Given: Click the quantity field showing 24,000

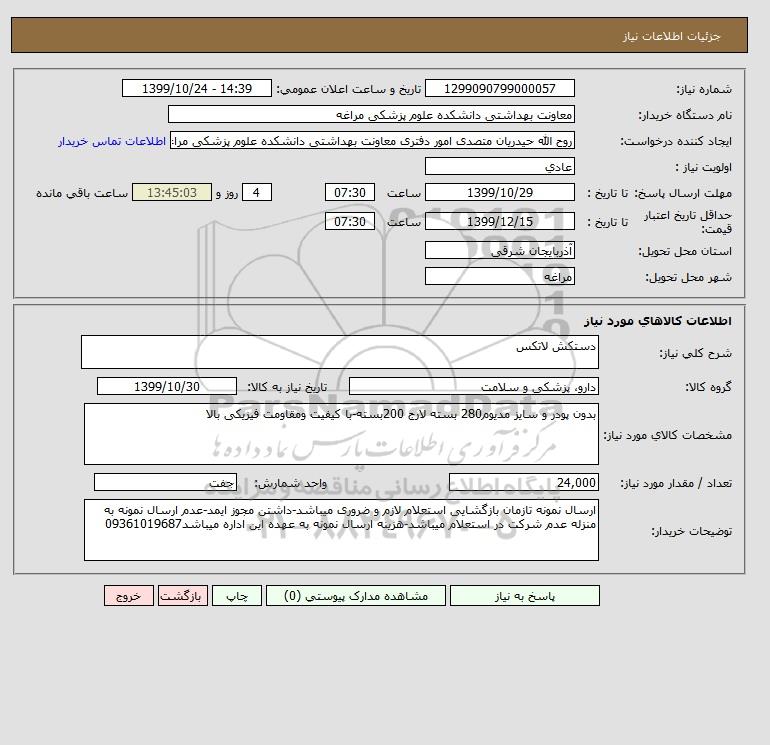Looking at the screenshot, I should [x=523, y=483].
